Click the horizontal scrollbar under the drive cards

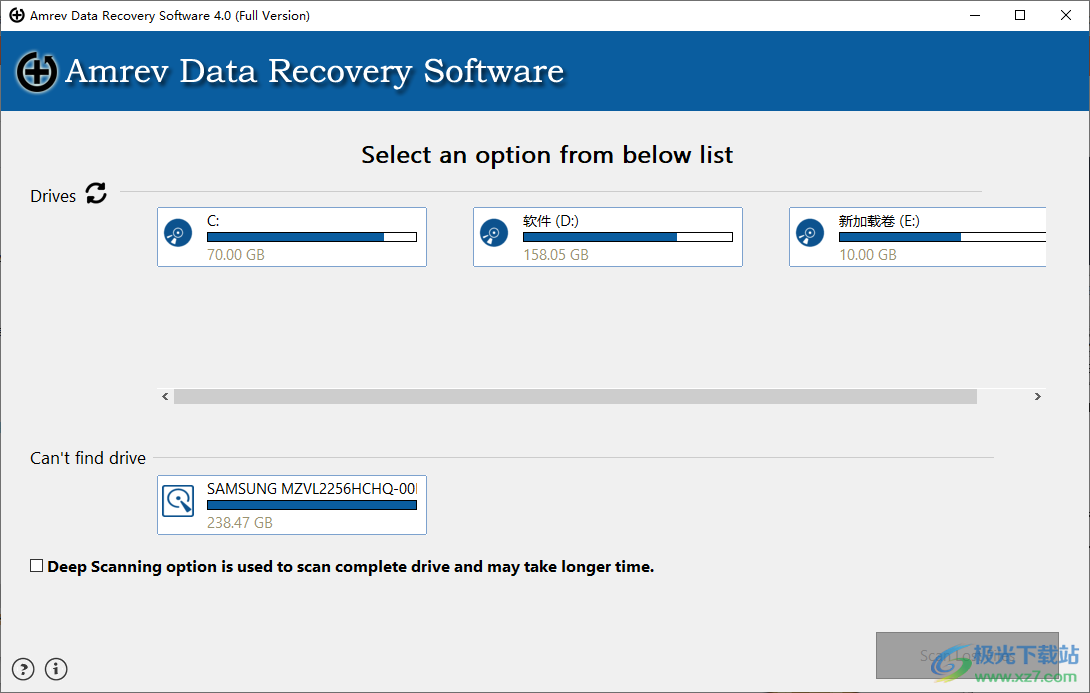pos(575,396)
